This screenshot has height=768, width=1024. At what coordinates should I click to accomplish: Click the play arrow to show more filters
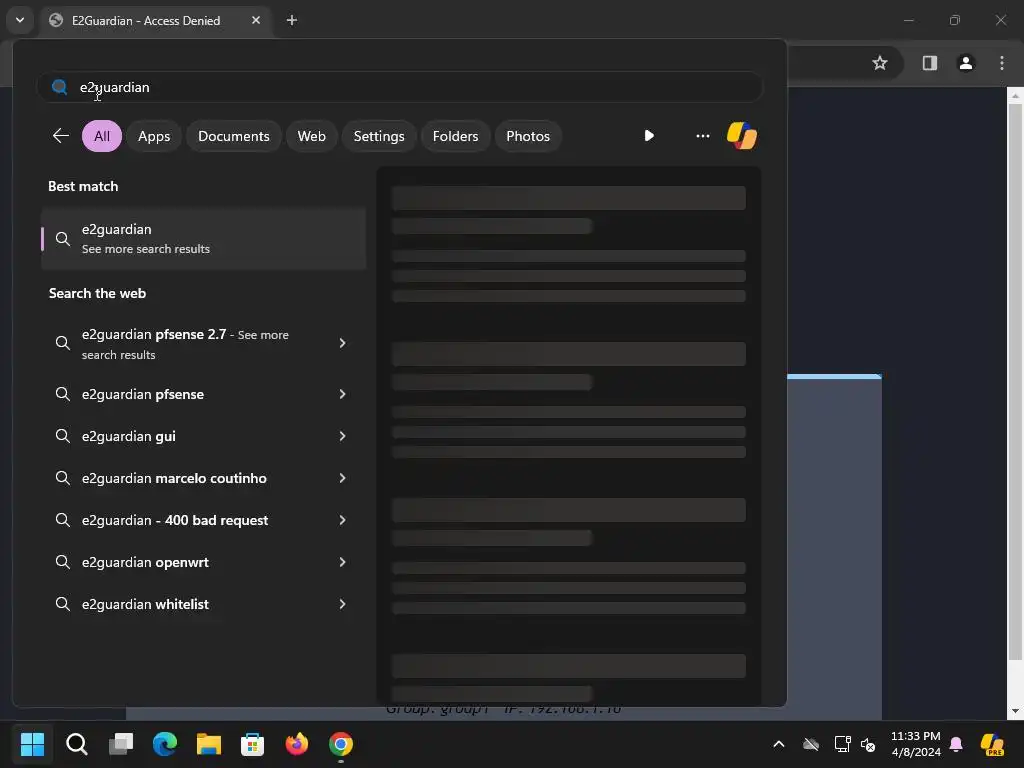pyautogui.click(x=649, y=136)
